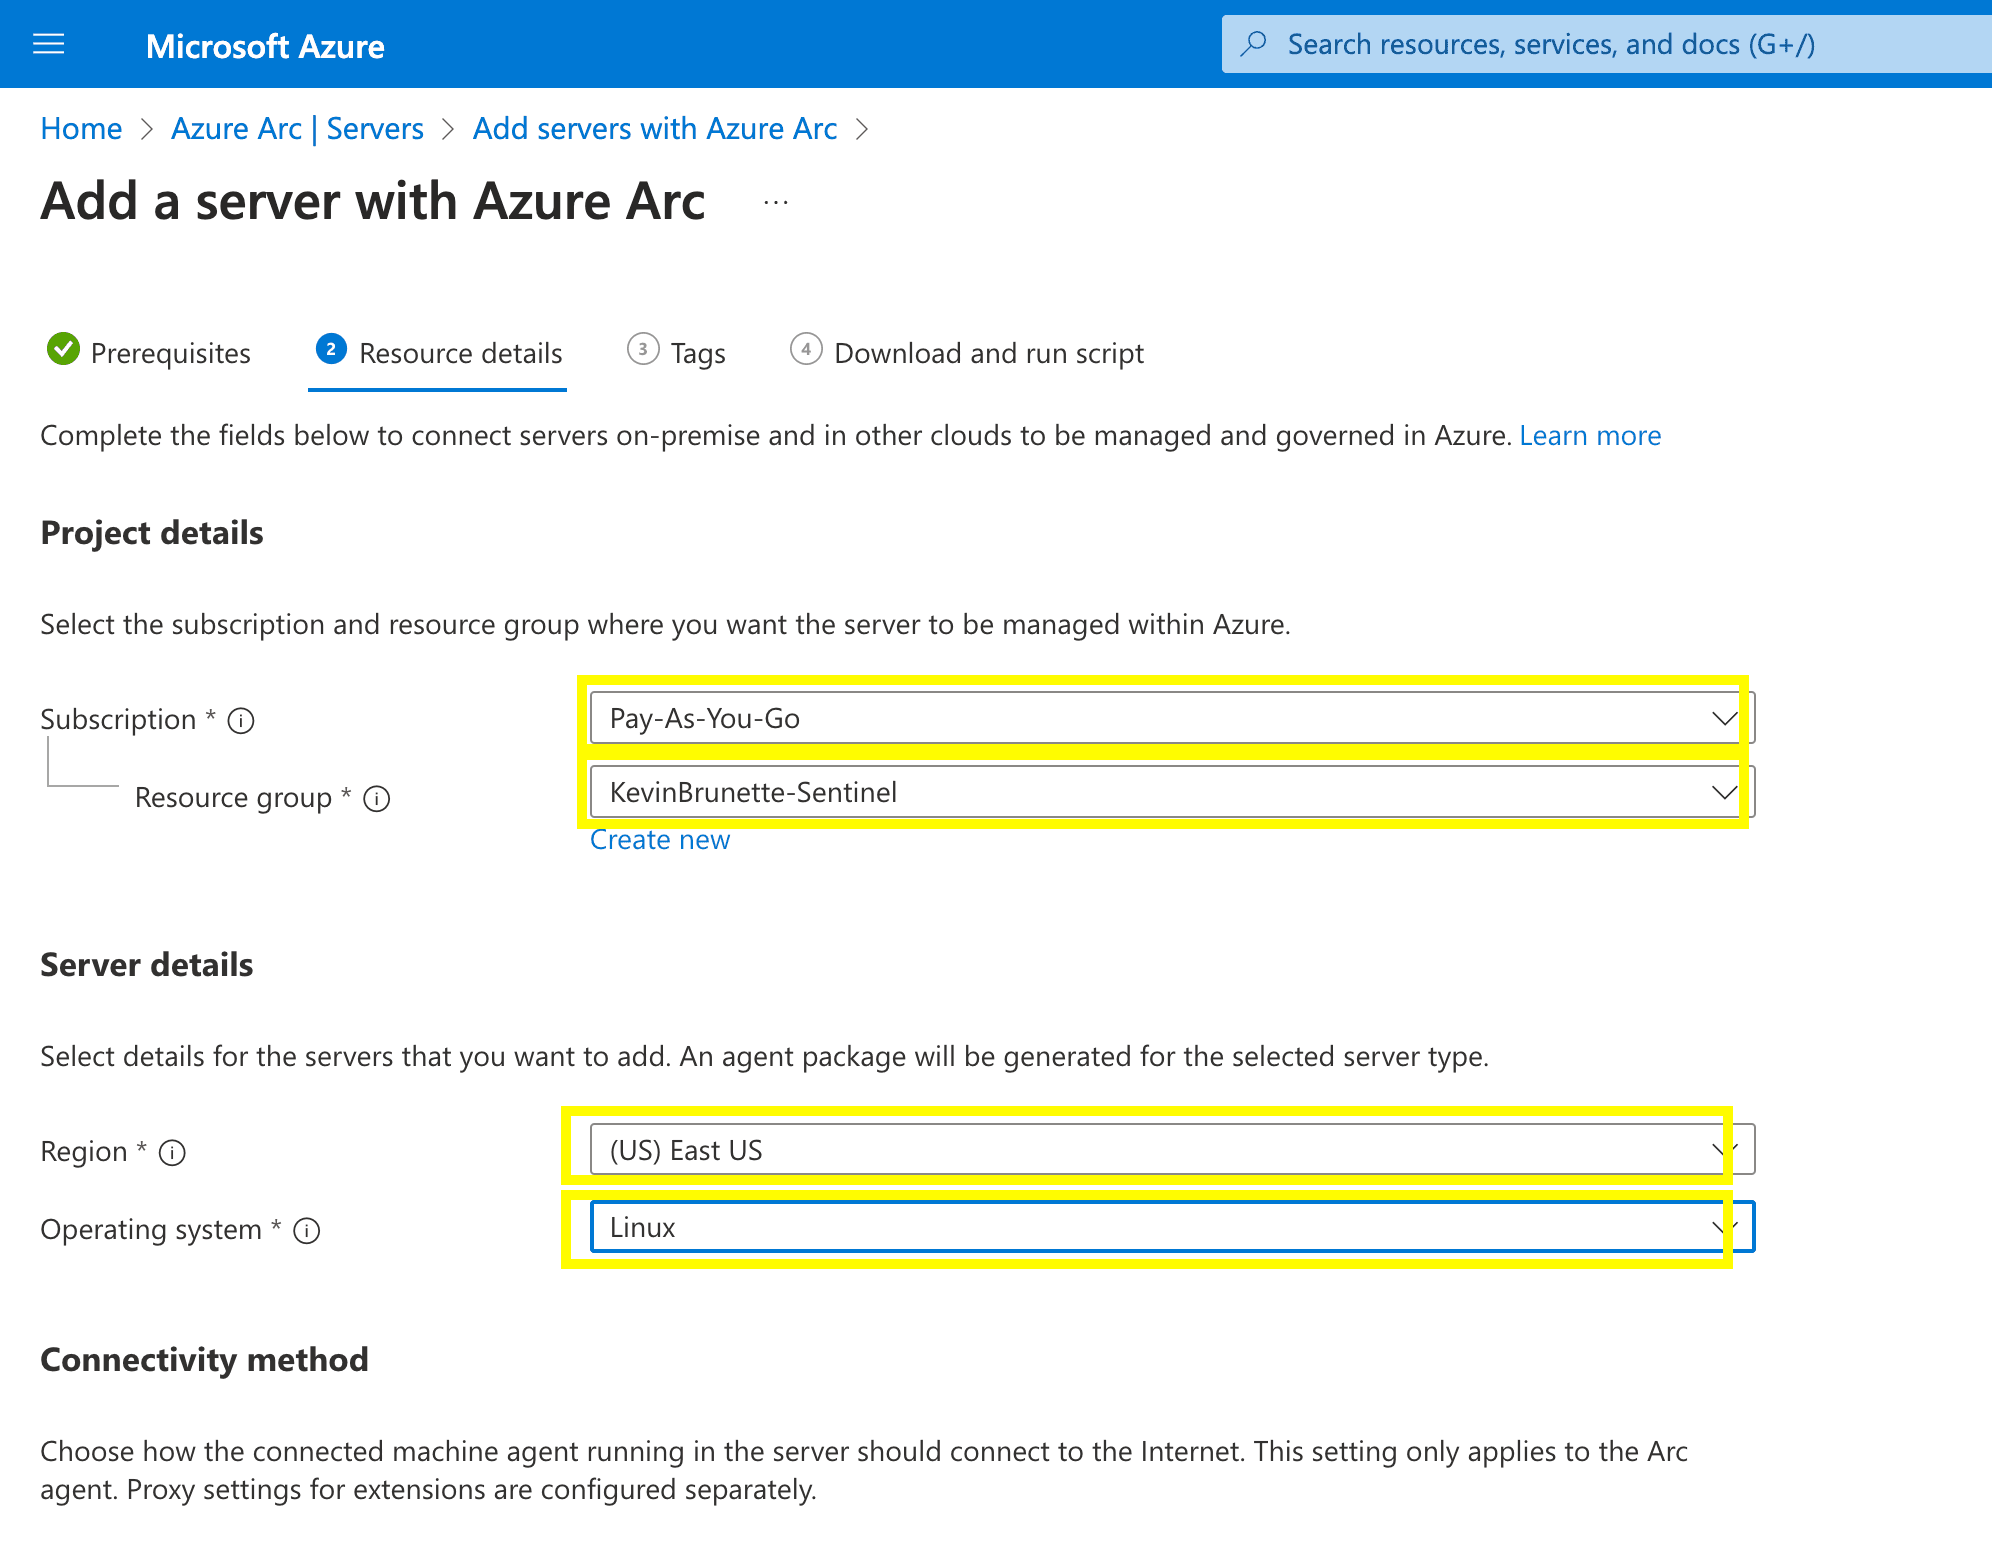Click the Create new link
The height and width of the screenshot is (1564, 1992).
tap(660, 840)
